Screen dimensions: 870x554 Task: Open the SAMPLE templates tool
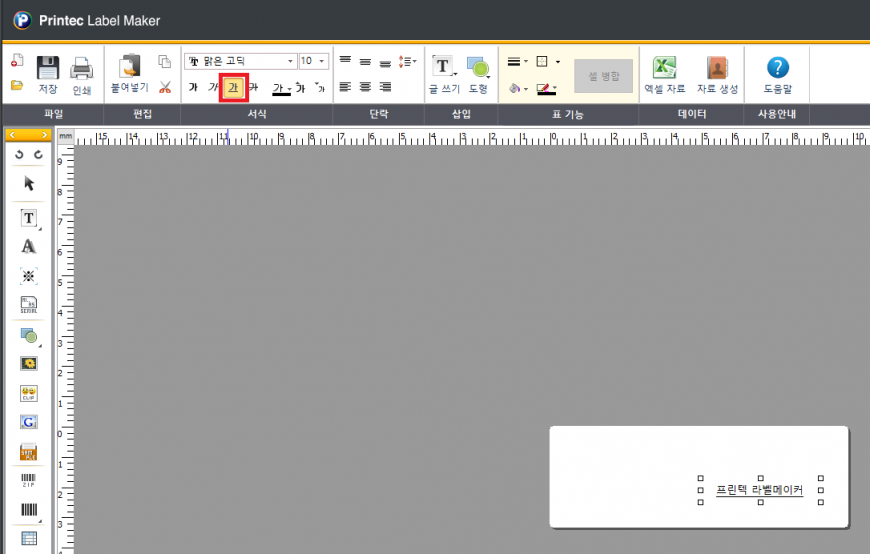click(29, 451)
